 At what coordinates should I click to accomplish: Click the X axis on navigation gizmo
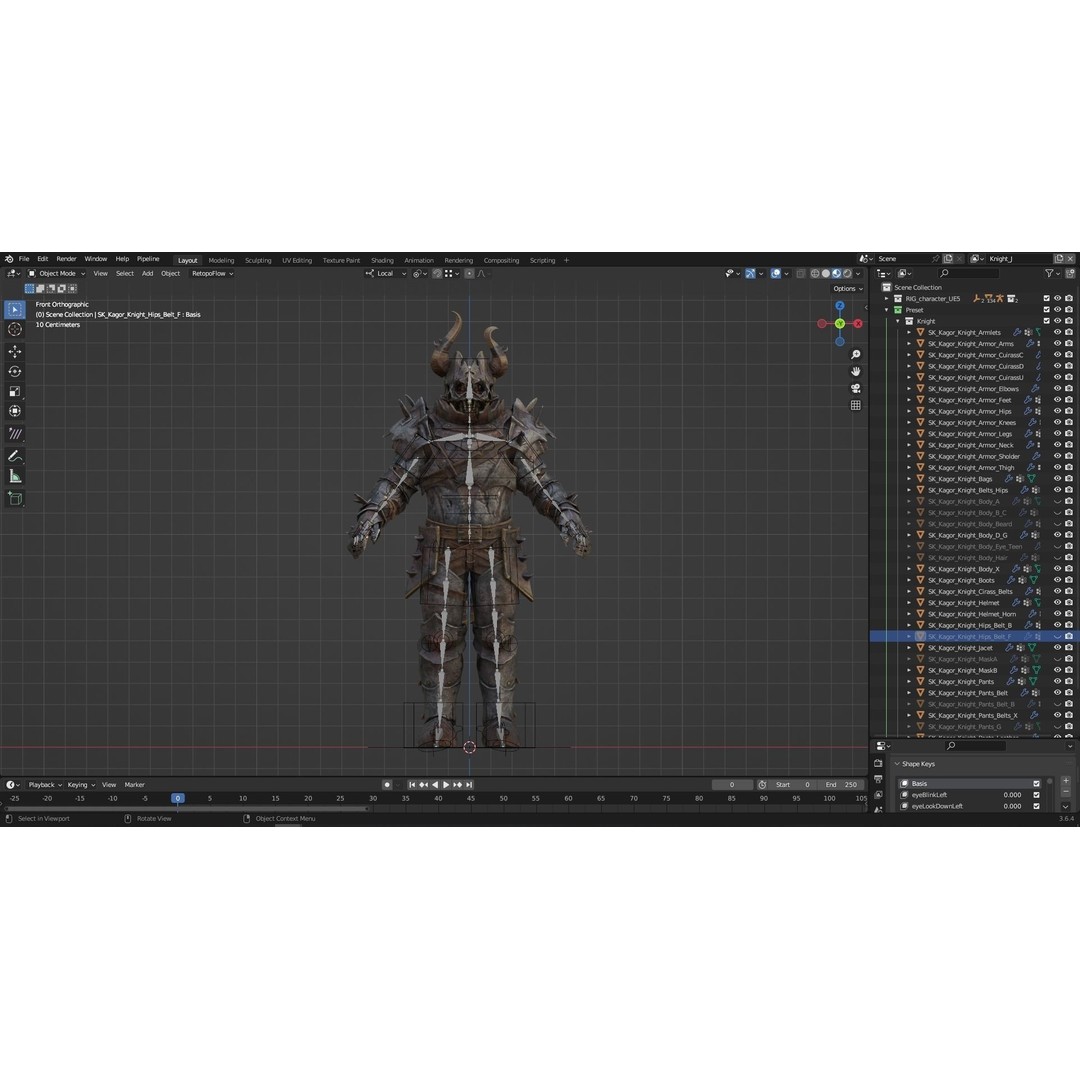click(858, 324)
